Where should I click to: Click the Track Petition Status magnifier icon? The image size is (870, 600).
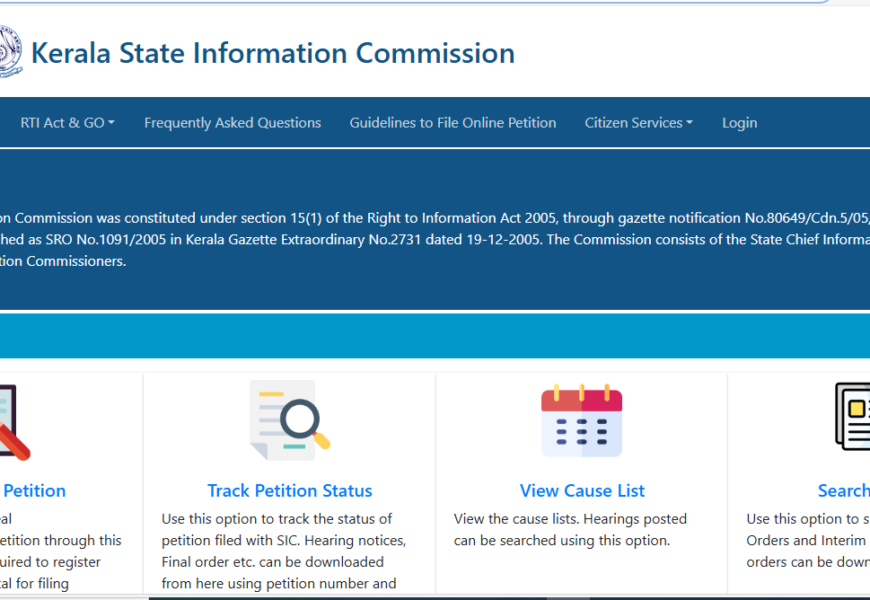(289, 420)
